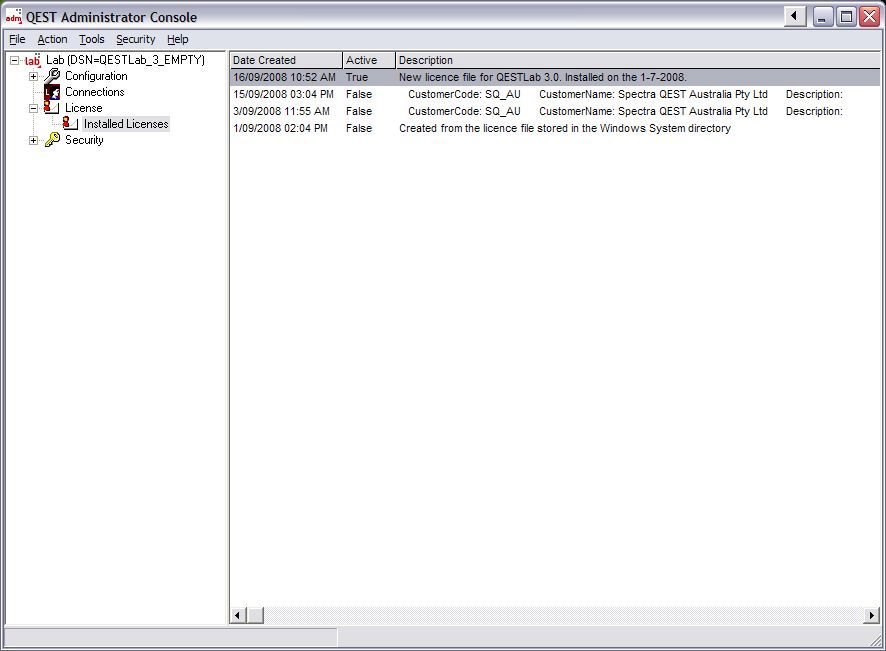Click the left-arrow button in title bar
Image resolution: width=886 pixels, height=651 pixels.
[795, 16]
